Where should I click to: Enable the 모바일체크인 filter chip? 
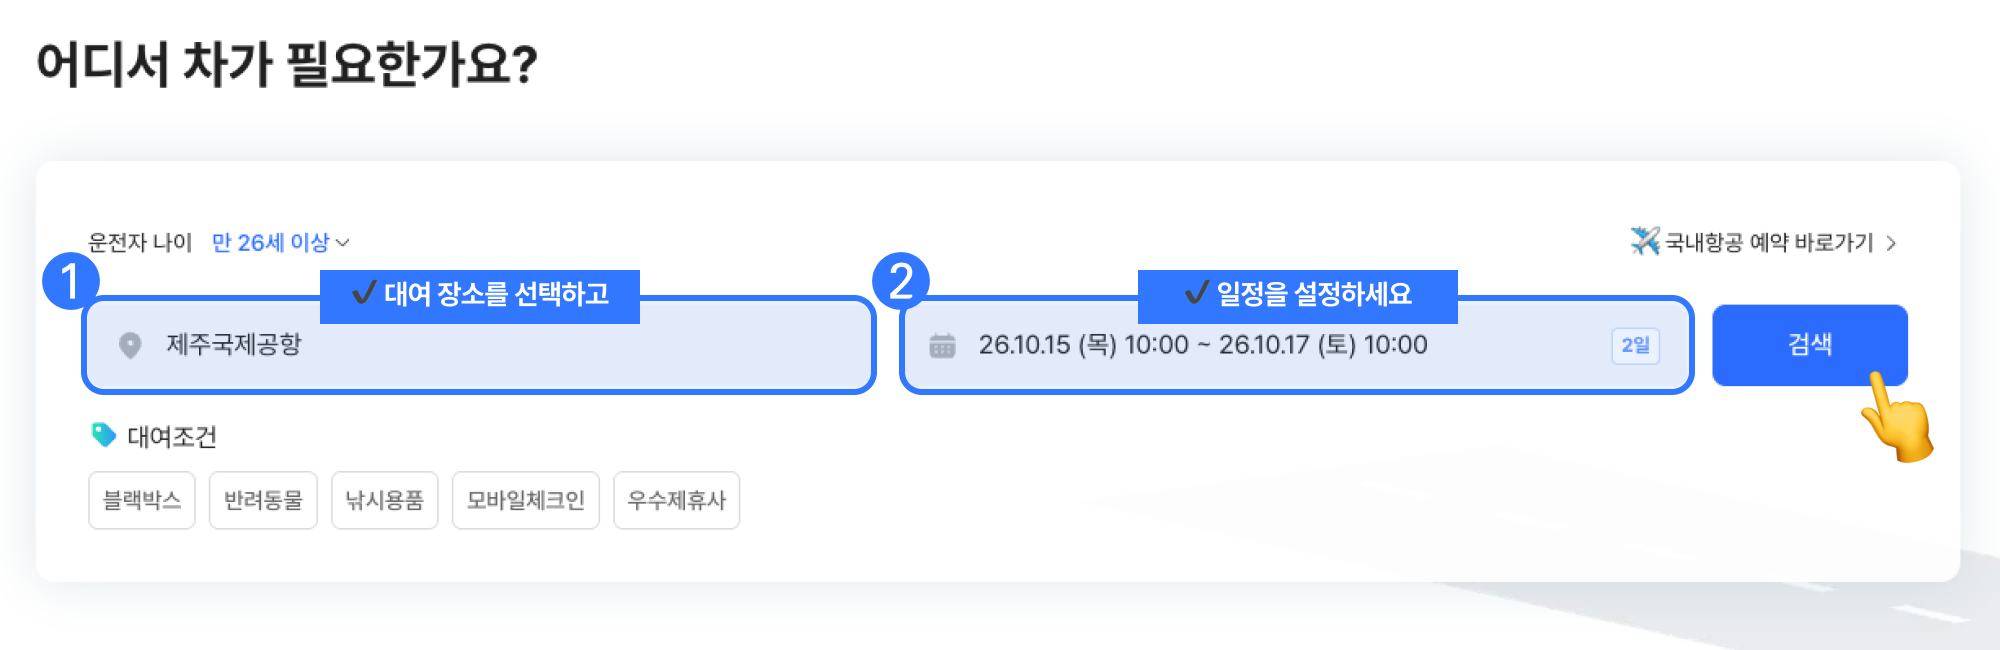(526, 500)
